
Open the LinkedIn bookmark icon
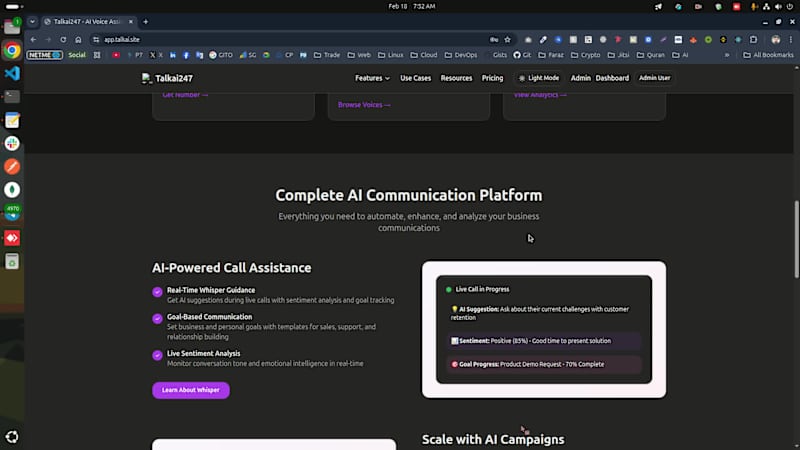point(173,55)
